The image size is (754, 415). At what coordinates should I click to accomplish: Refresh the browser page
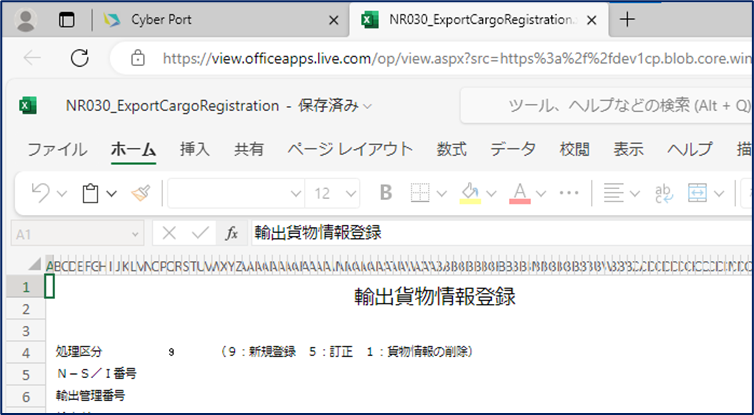(x=80, y=57)
